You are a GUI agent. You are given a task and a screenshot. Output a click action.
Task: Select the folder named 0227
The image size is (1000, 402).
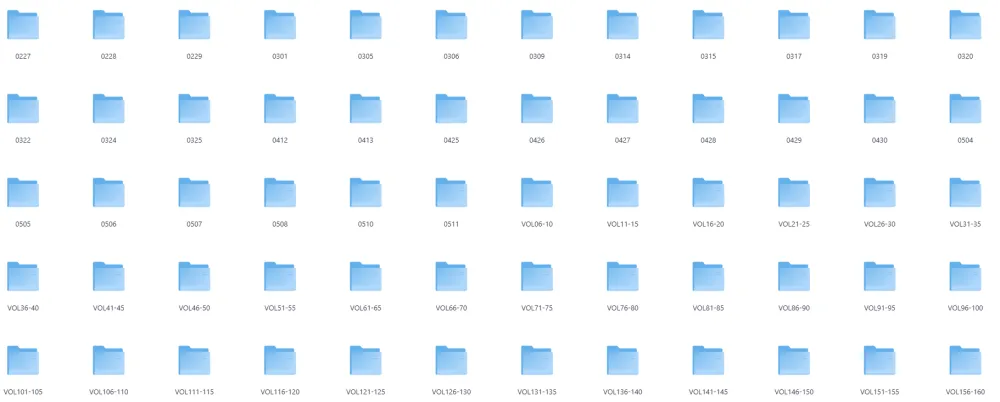(x=22, y=25)
